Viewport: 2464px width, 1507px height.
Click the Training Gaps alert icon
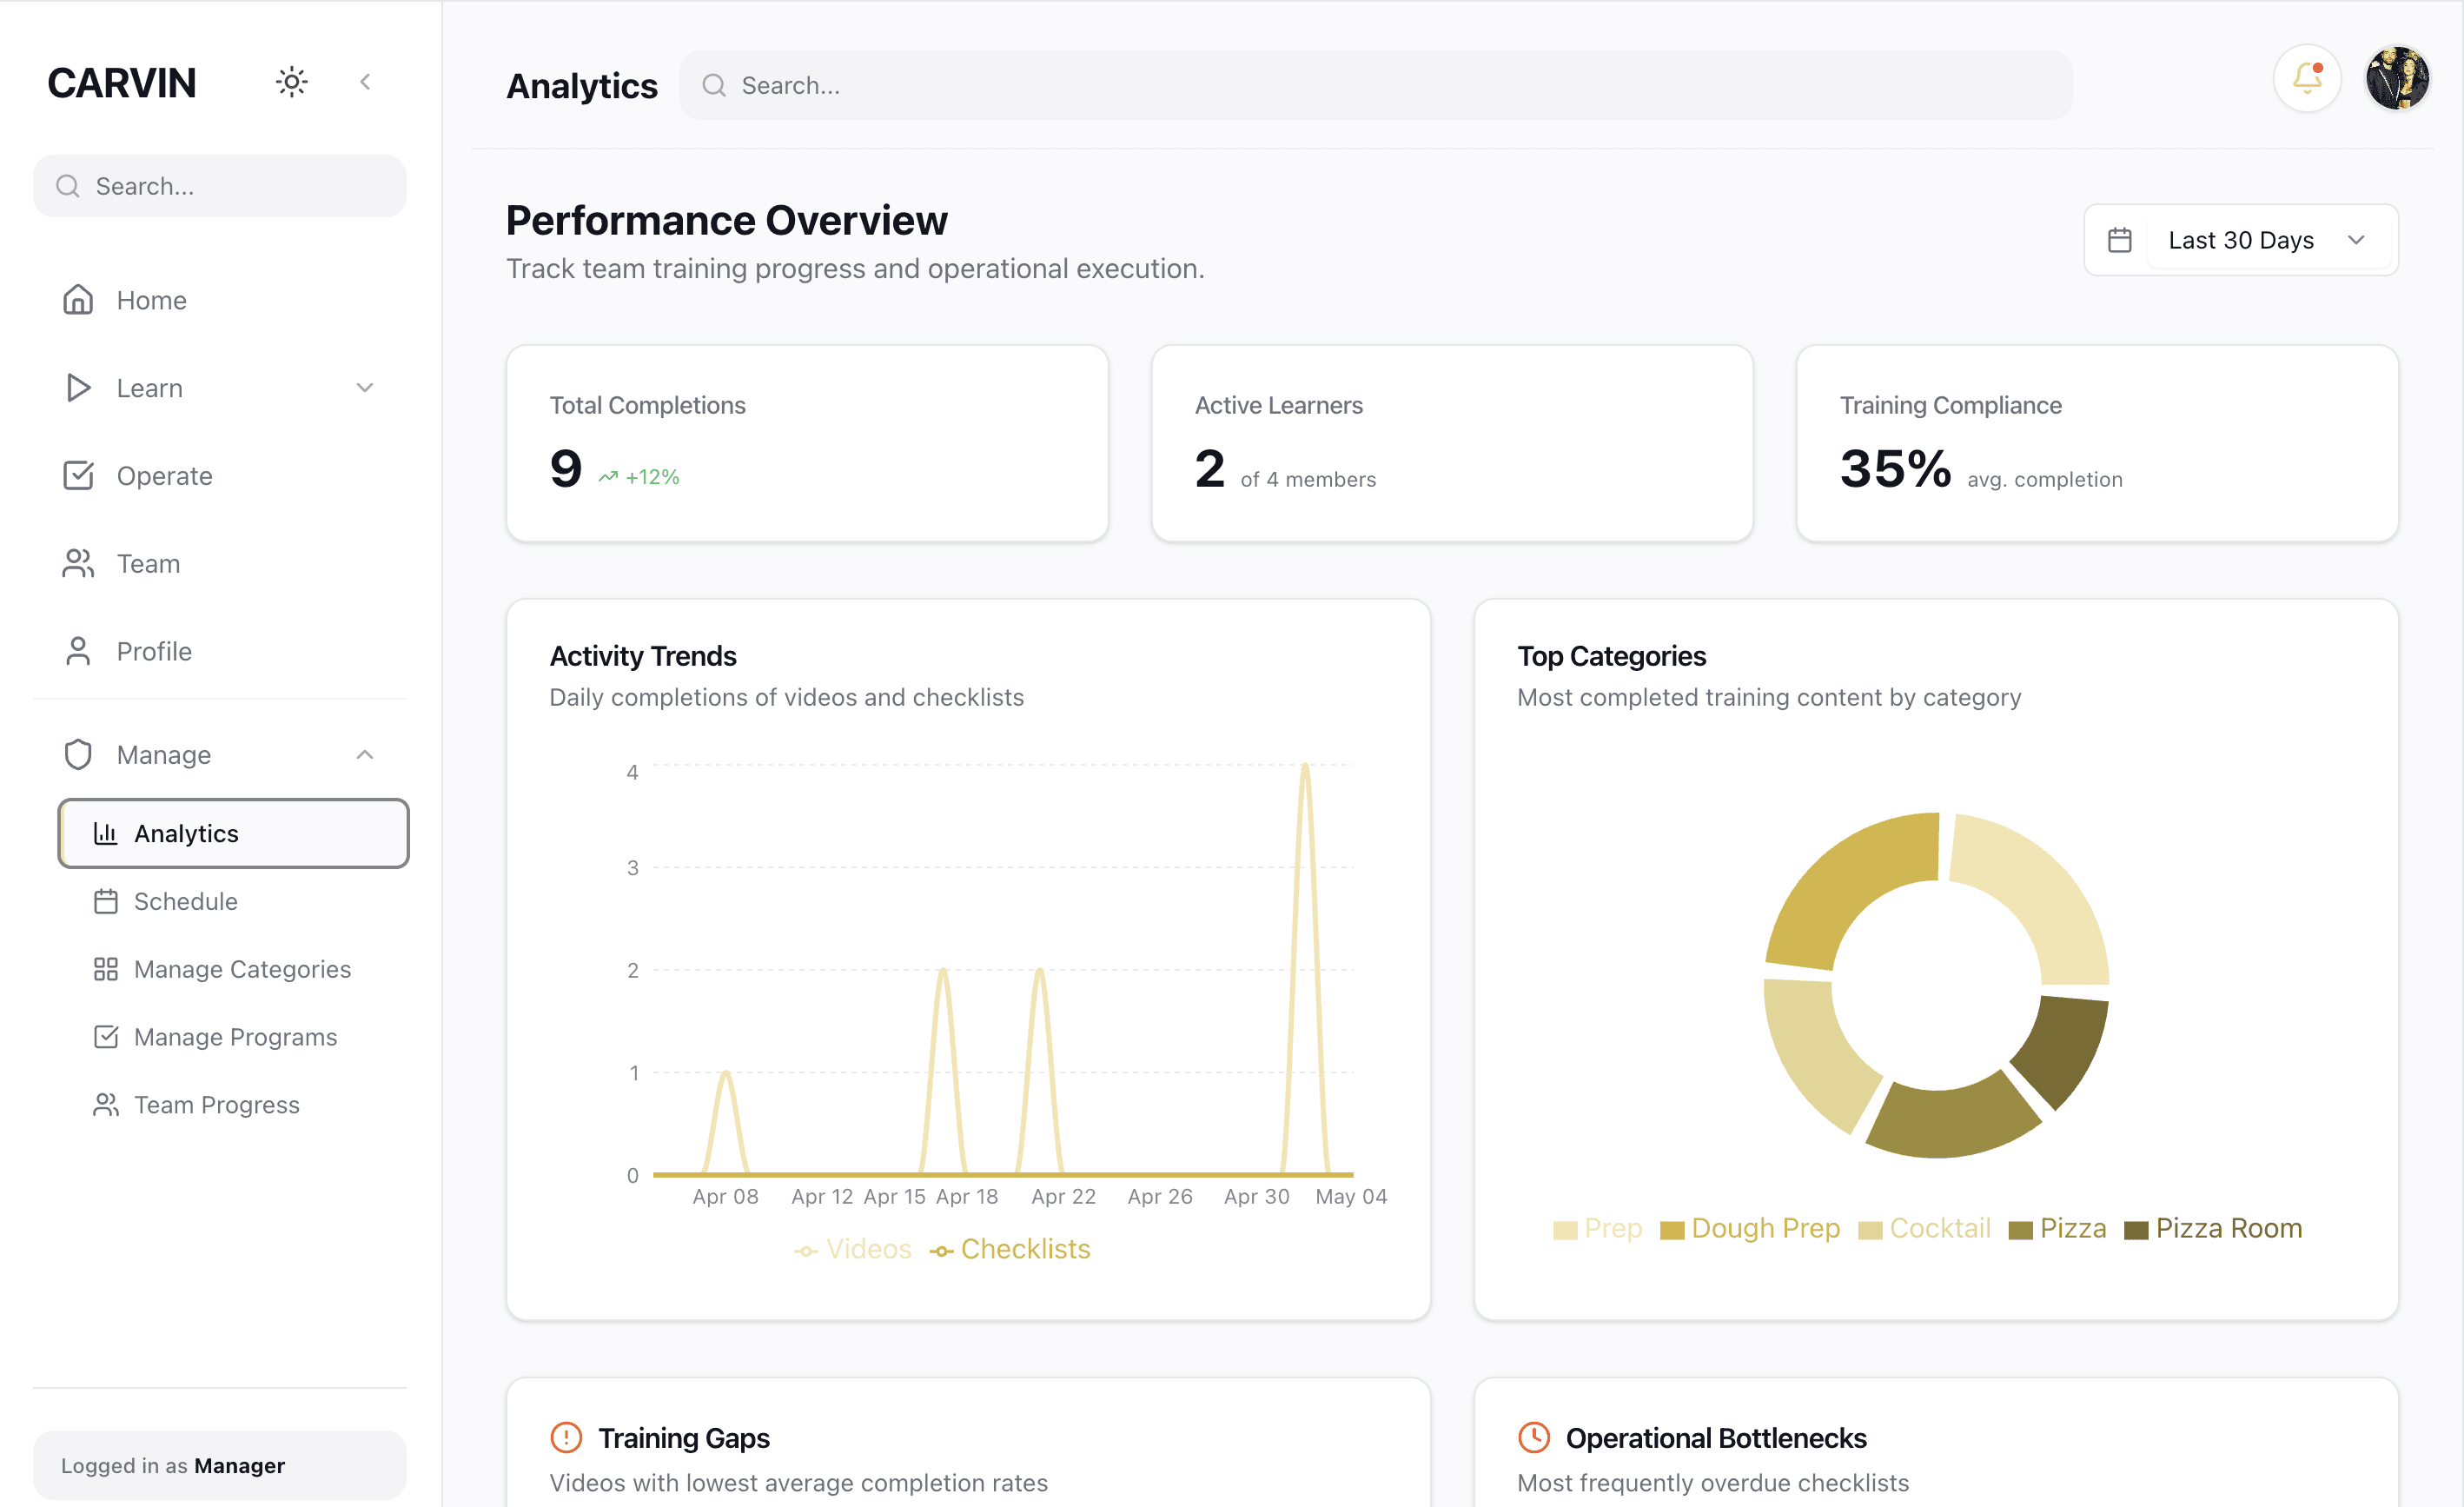[x=566, y=1438]
